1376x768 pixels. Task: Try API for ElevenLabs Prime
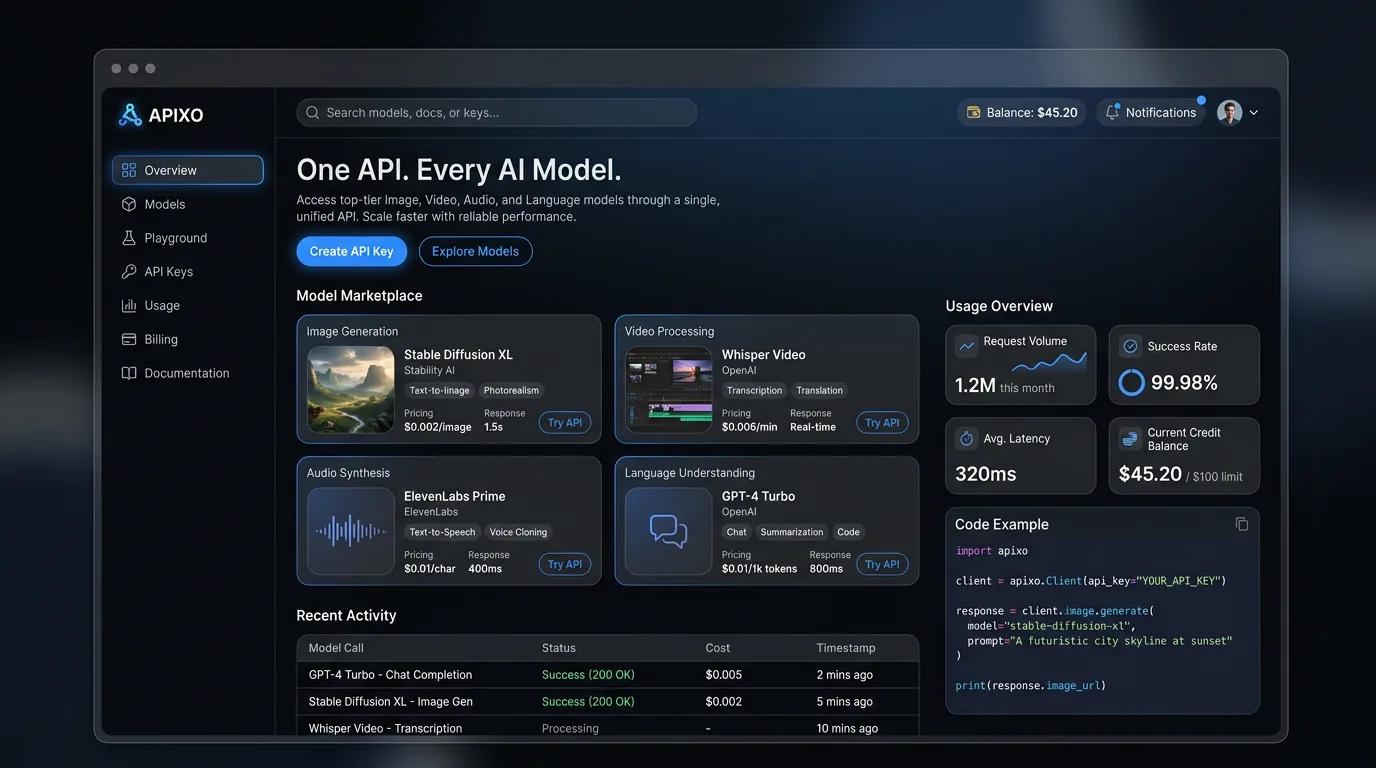565,564
